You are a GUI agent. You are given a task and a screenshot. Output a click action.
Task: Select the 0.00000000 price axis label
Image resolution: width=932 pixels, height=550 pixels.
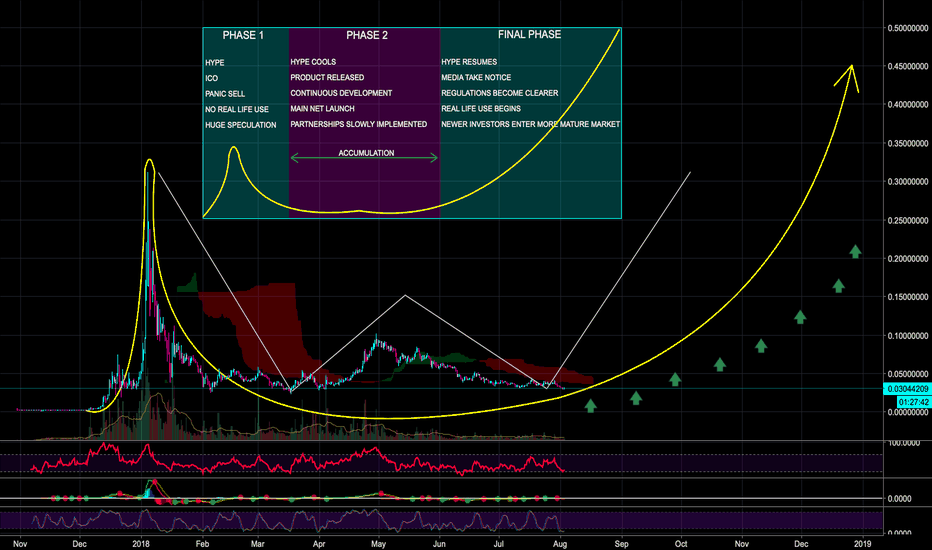(x=908, y=412)
